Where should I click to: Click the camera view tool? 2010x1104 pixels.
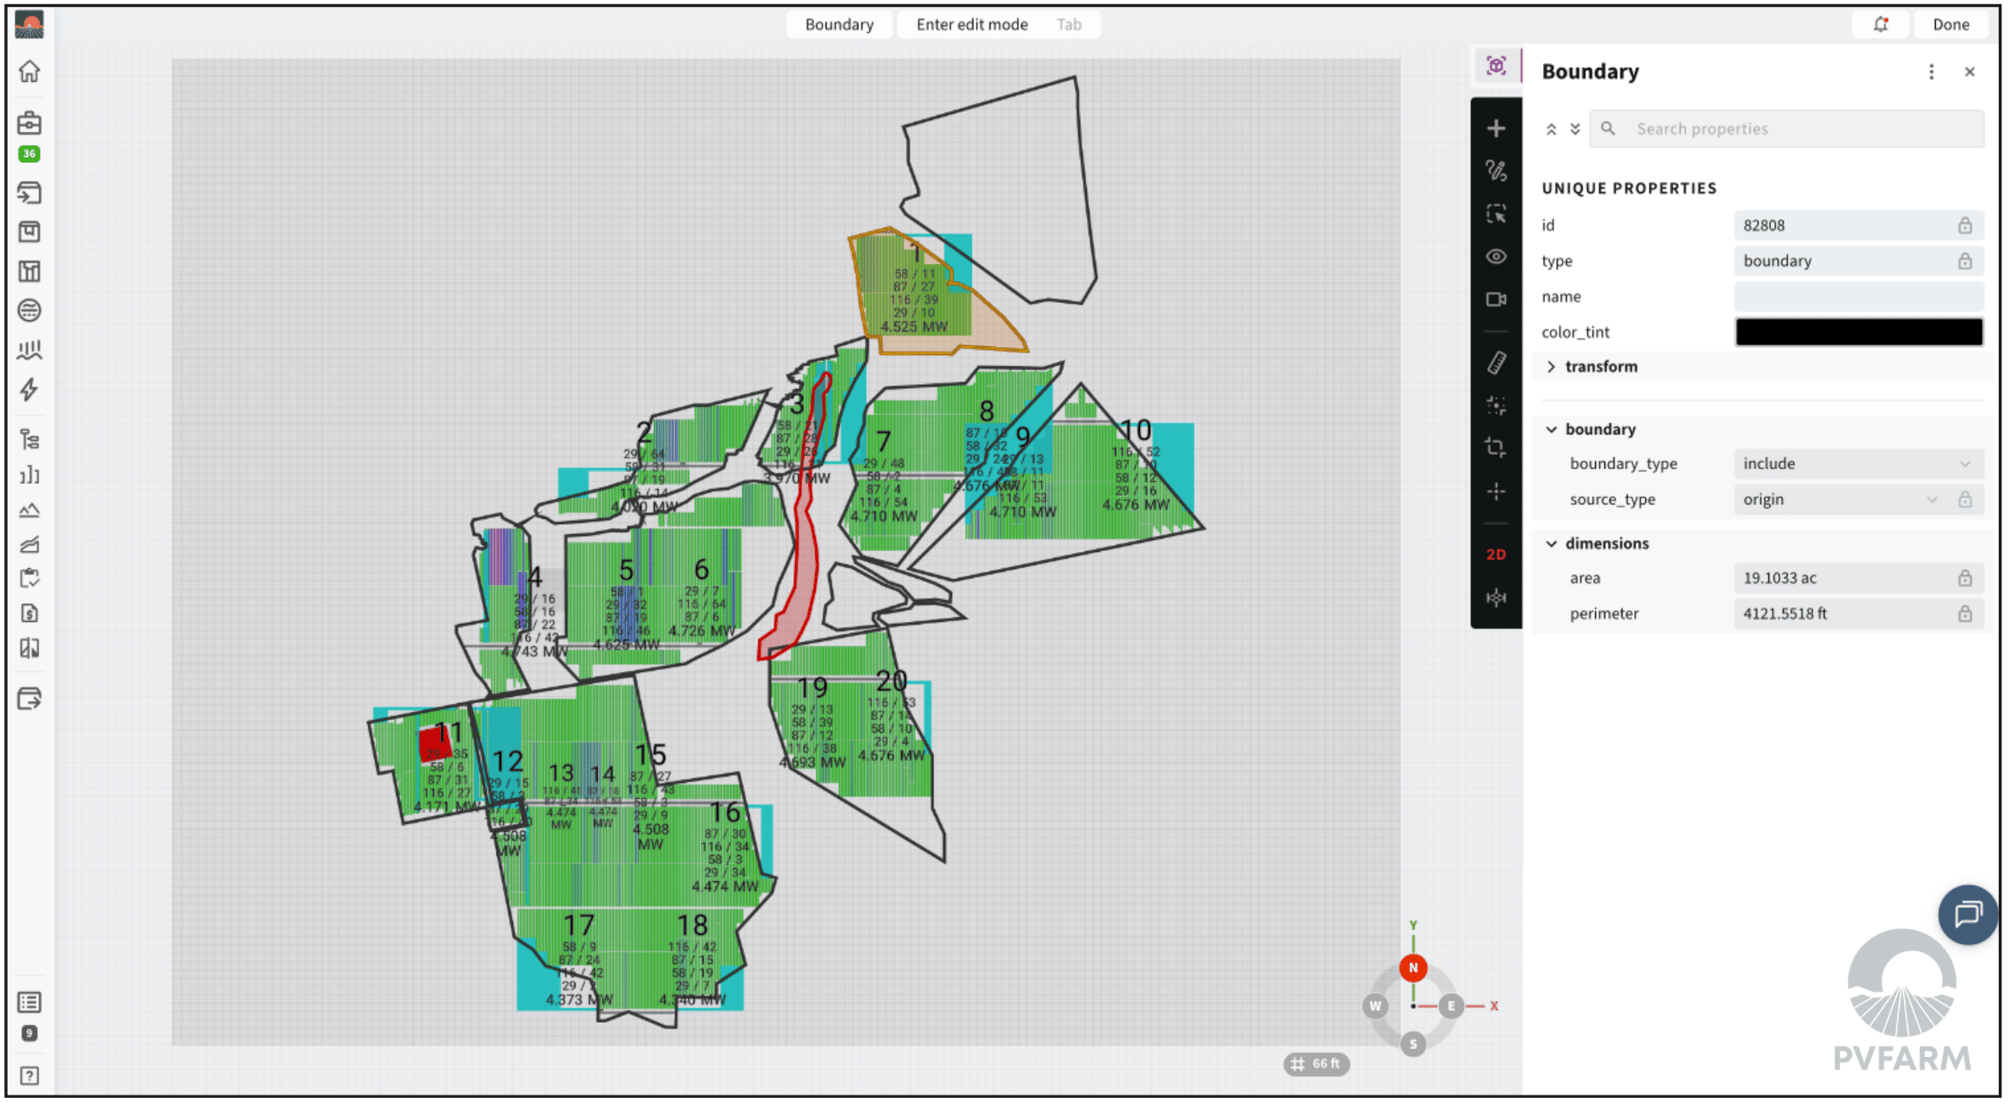coord(1496,299)
